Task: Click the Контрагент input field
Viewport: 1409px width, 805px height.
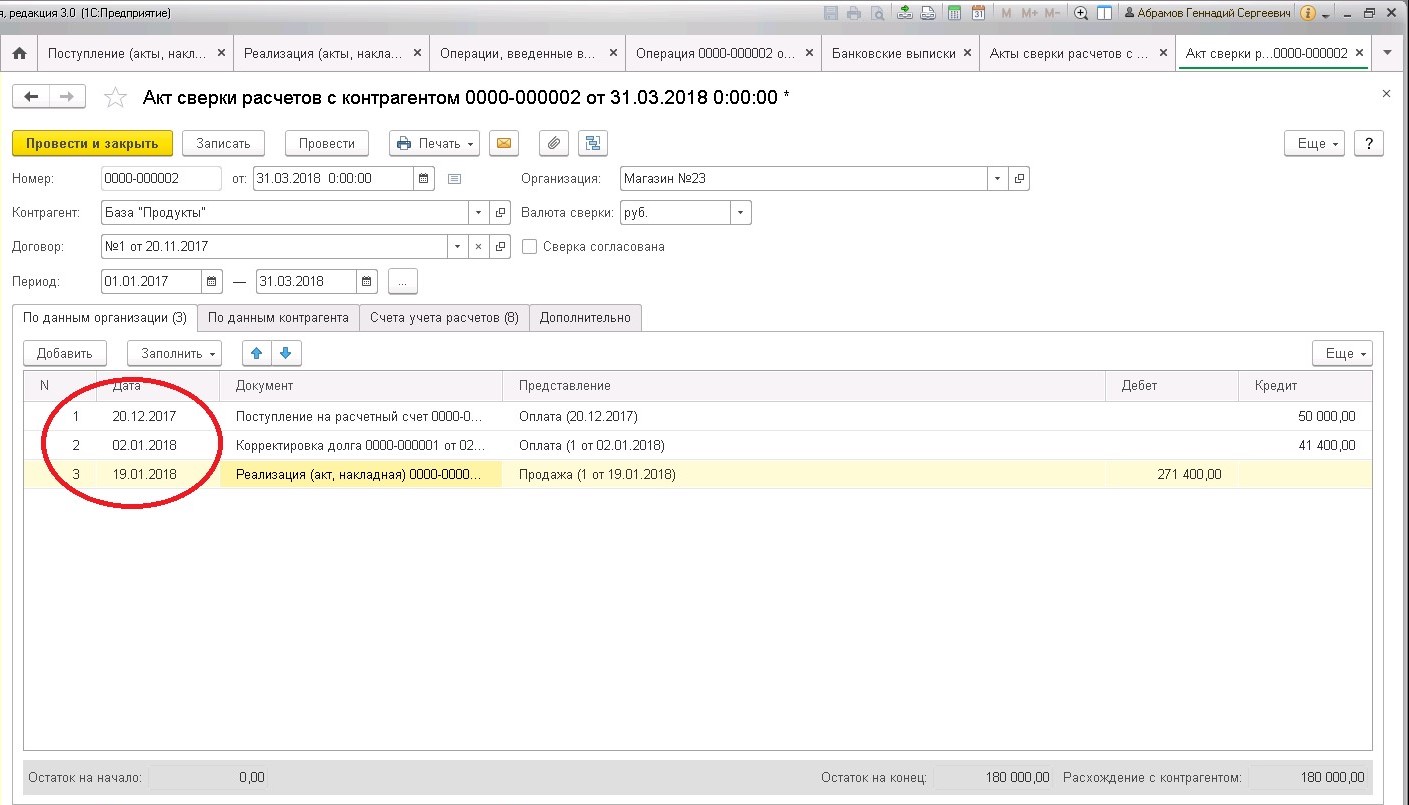Action: pos(284,213)
